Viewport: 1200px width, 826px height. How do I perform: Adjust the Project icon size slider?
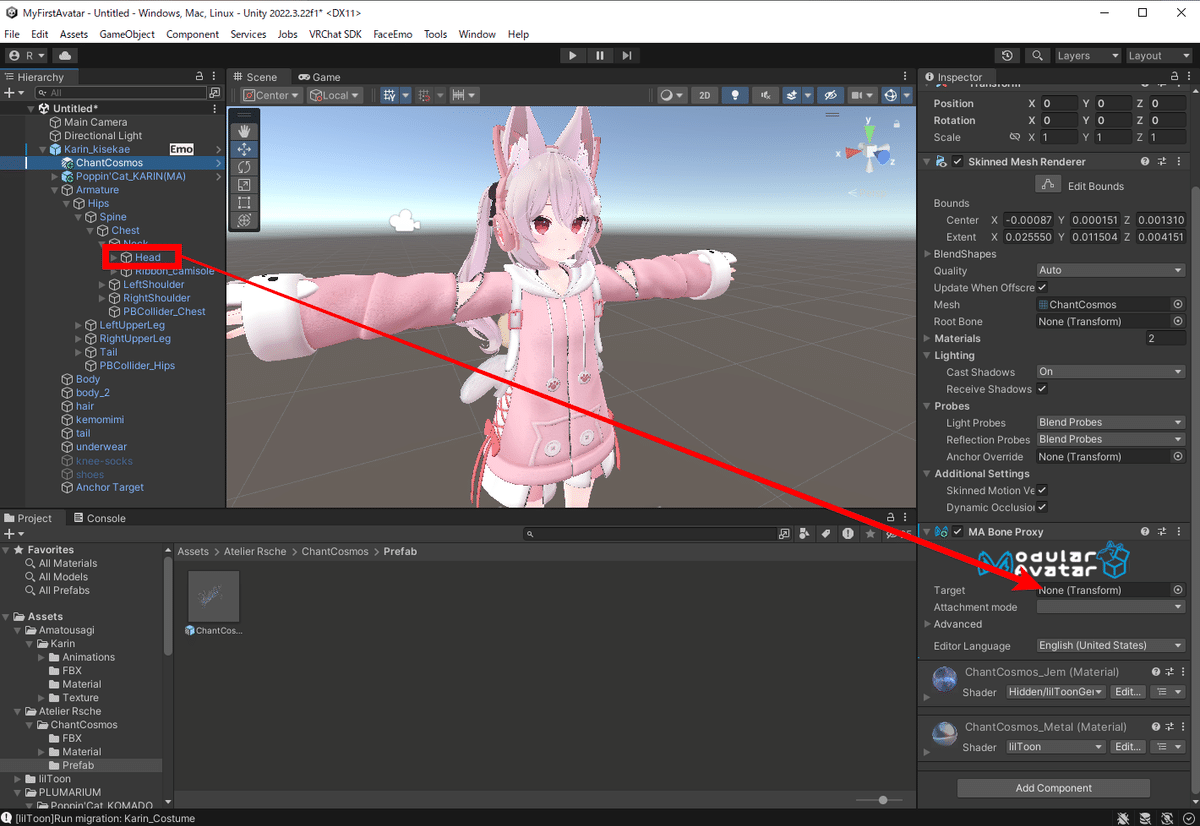point(881,800)
